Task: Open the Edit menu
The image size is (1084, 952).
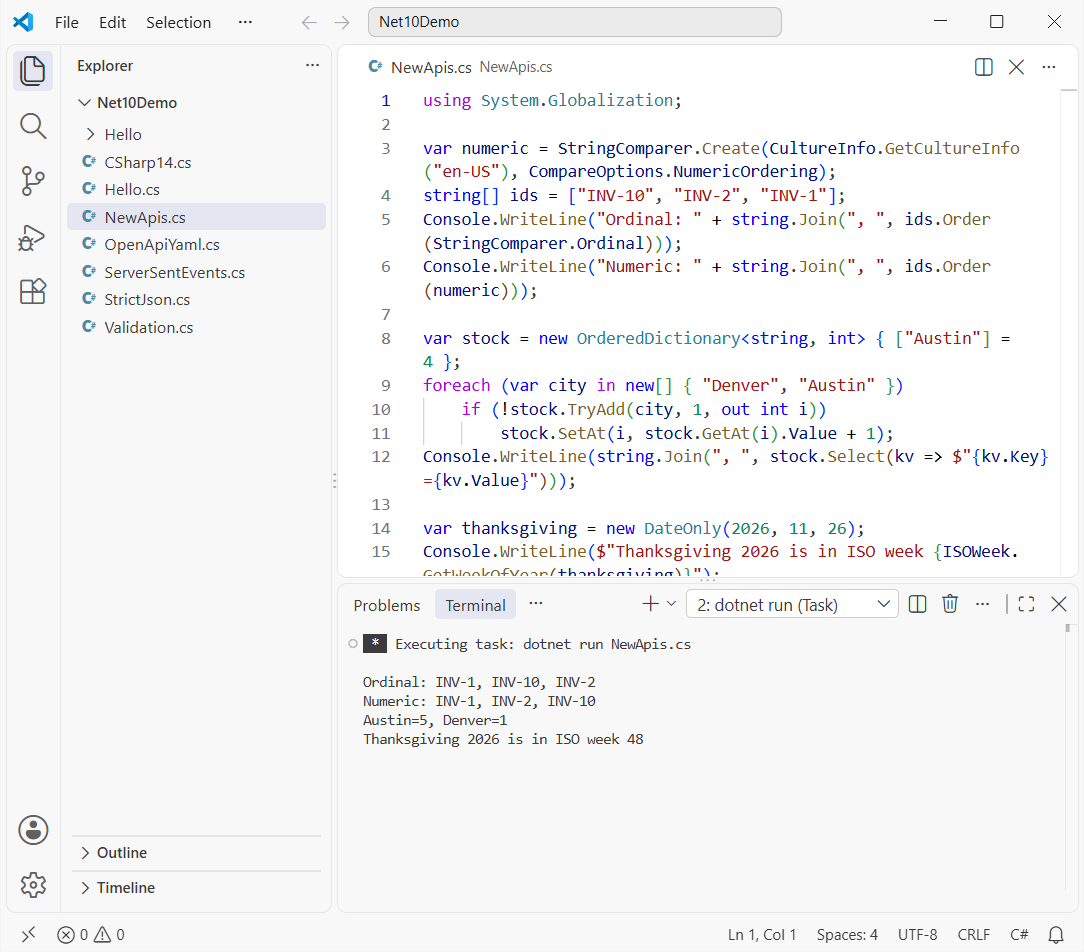Action: pyautogui.click(x=112, y=22)
